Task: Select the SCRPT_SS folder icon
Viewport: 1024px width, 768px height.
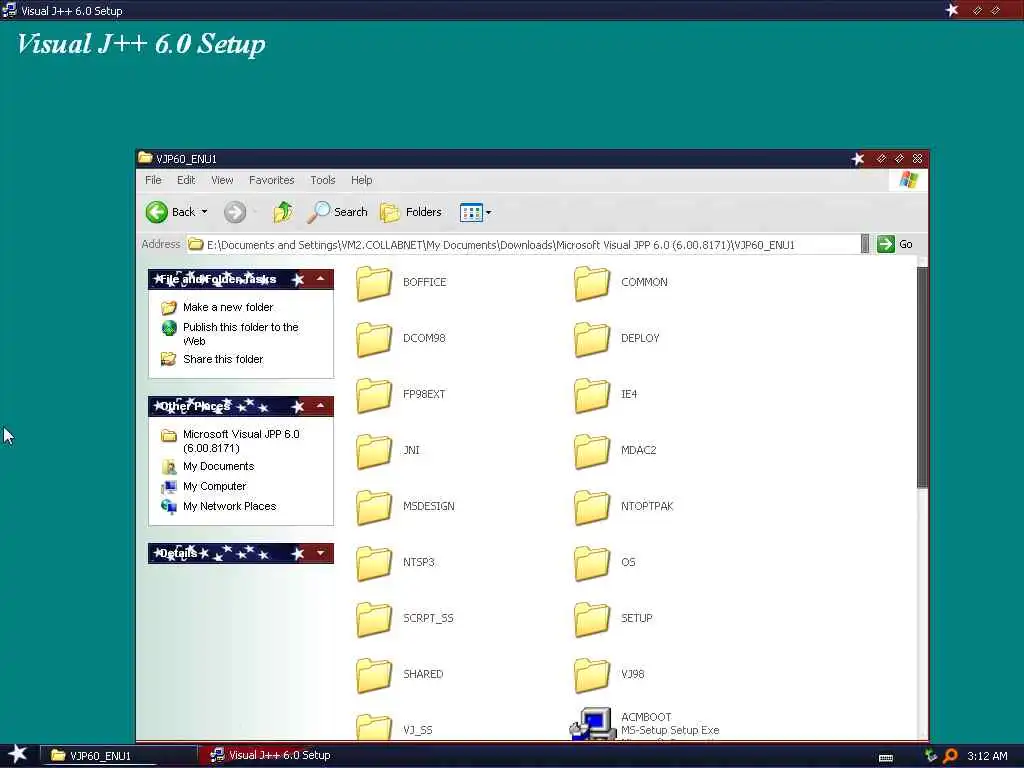Action: coord(374,620)
